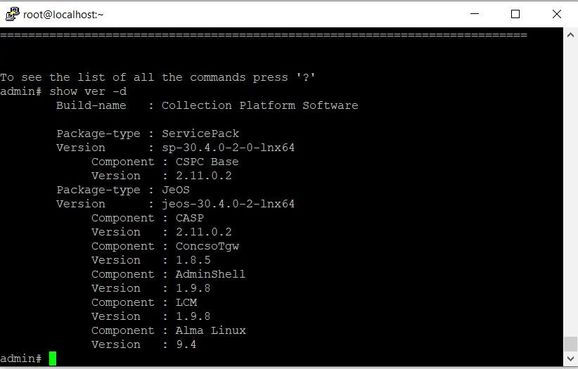Click the root@localhost:~ window title
The width and height of the screenshot is (578, 369).
pyautogui.click(x=63, y=15)
